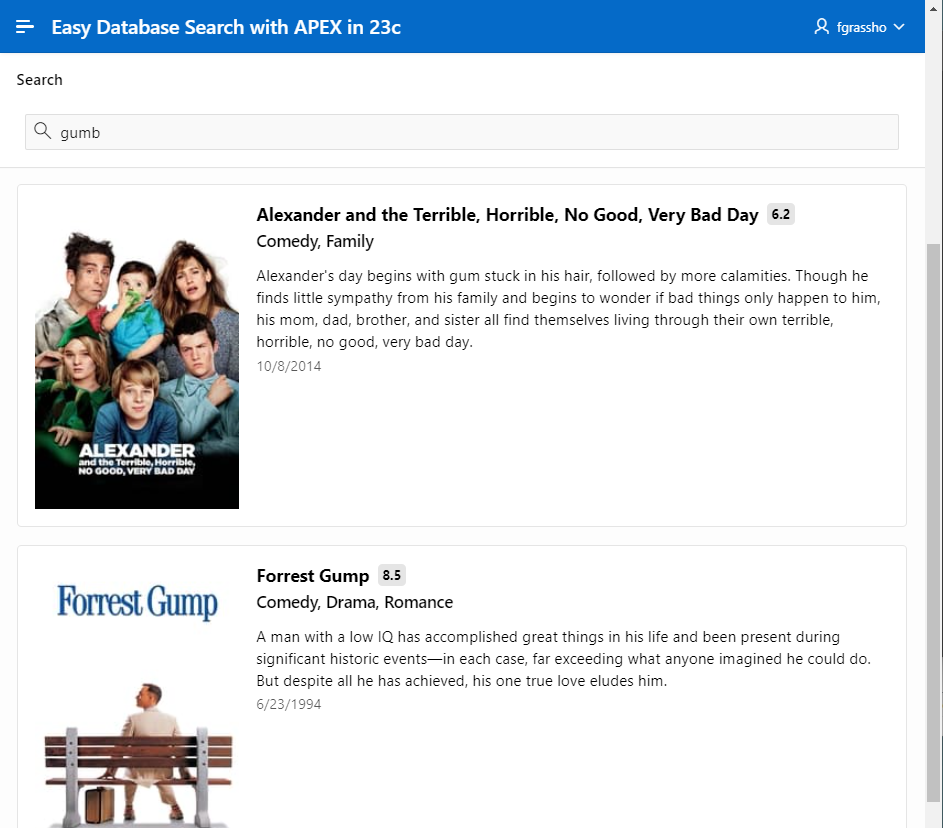Click the Comedy, Family genre line

coord(315,241)
